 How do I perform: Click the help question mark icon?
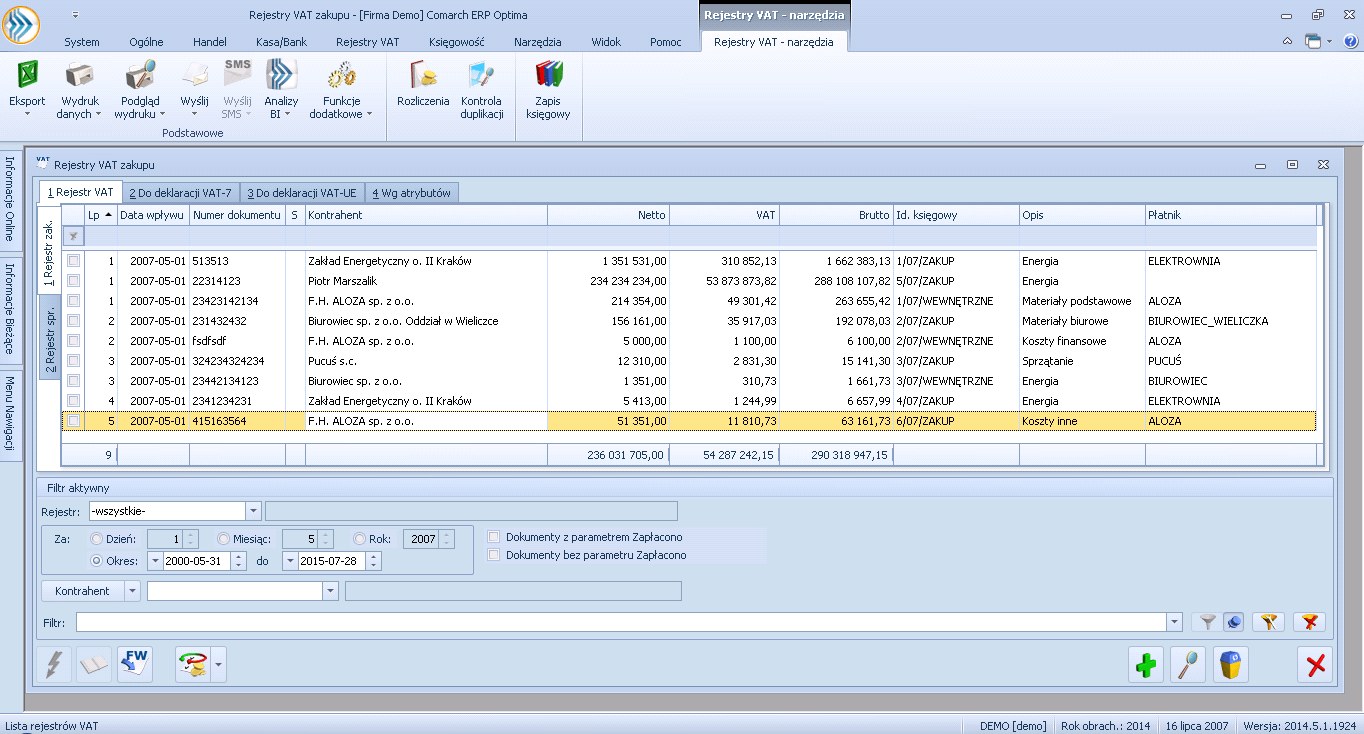(1349, 41)
